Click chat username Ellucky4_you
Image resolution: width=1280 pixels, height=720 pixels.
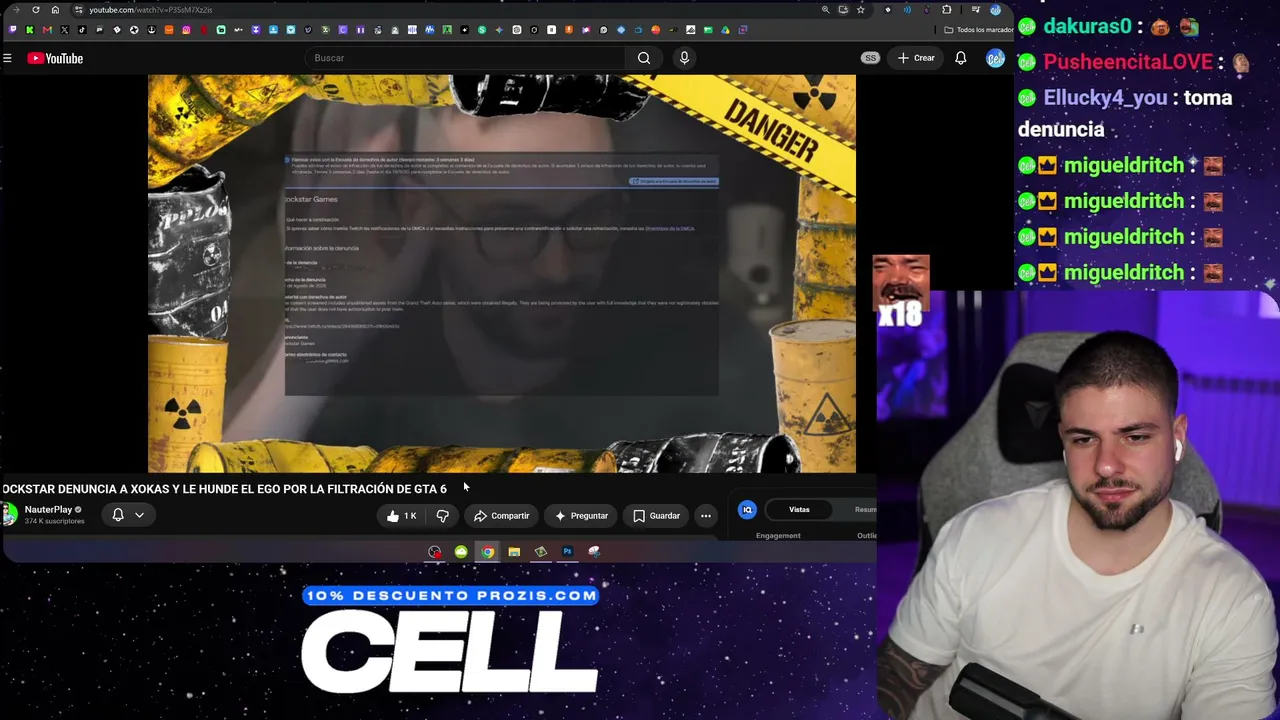point(1103,98)
